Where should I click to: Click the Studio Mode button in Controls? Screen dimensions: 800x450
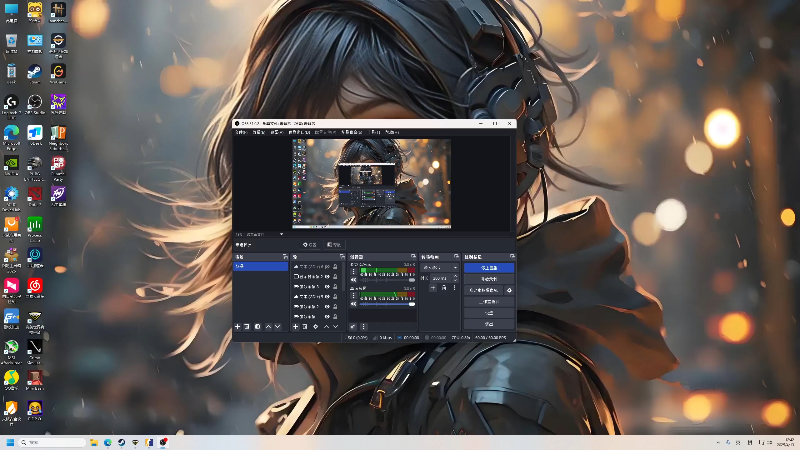489,302
